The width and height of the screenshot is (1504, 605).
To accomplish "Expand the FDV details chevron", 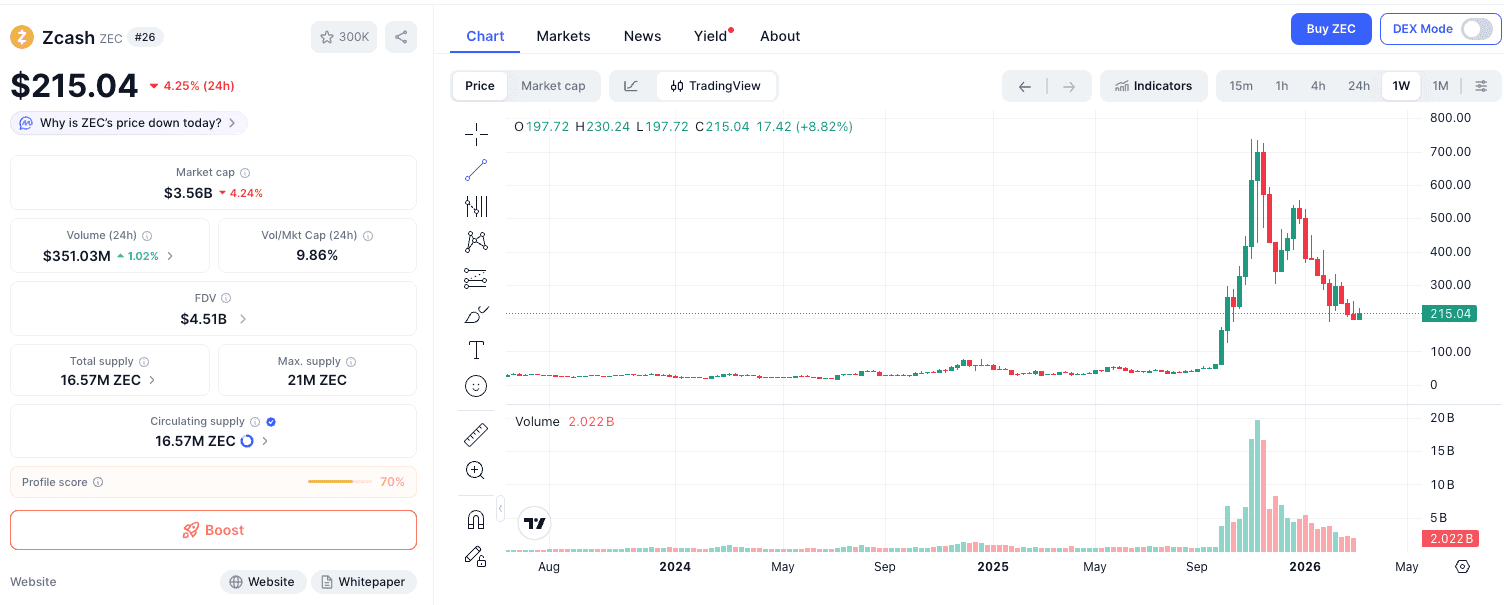I will [243, 319].
